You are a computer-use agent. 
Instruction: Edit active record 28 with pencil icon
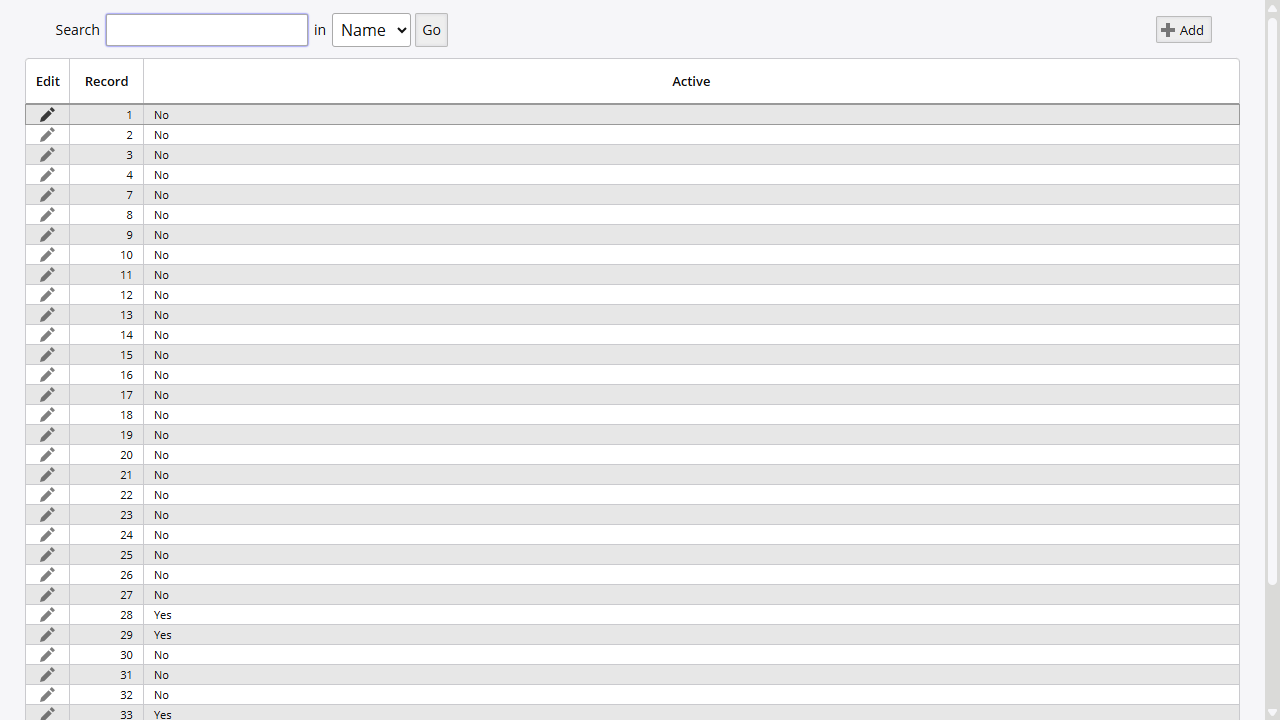pos(47,615)
